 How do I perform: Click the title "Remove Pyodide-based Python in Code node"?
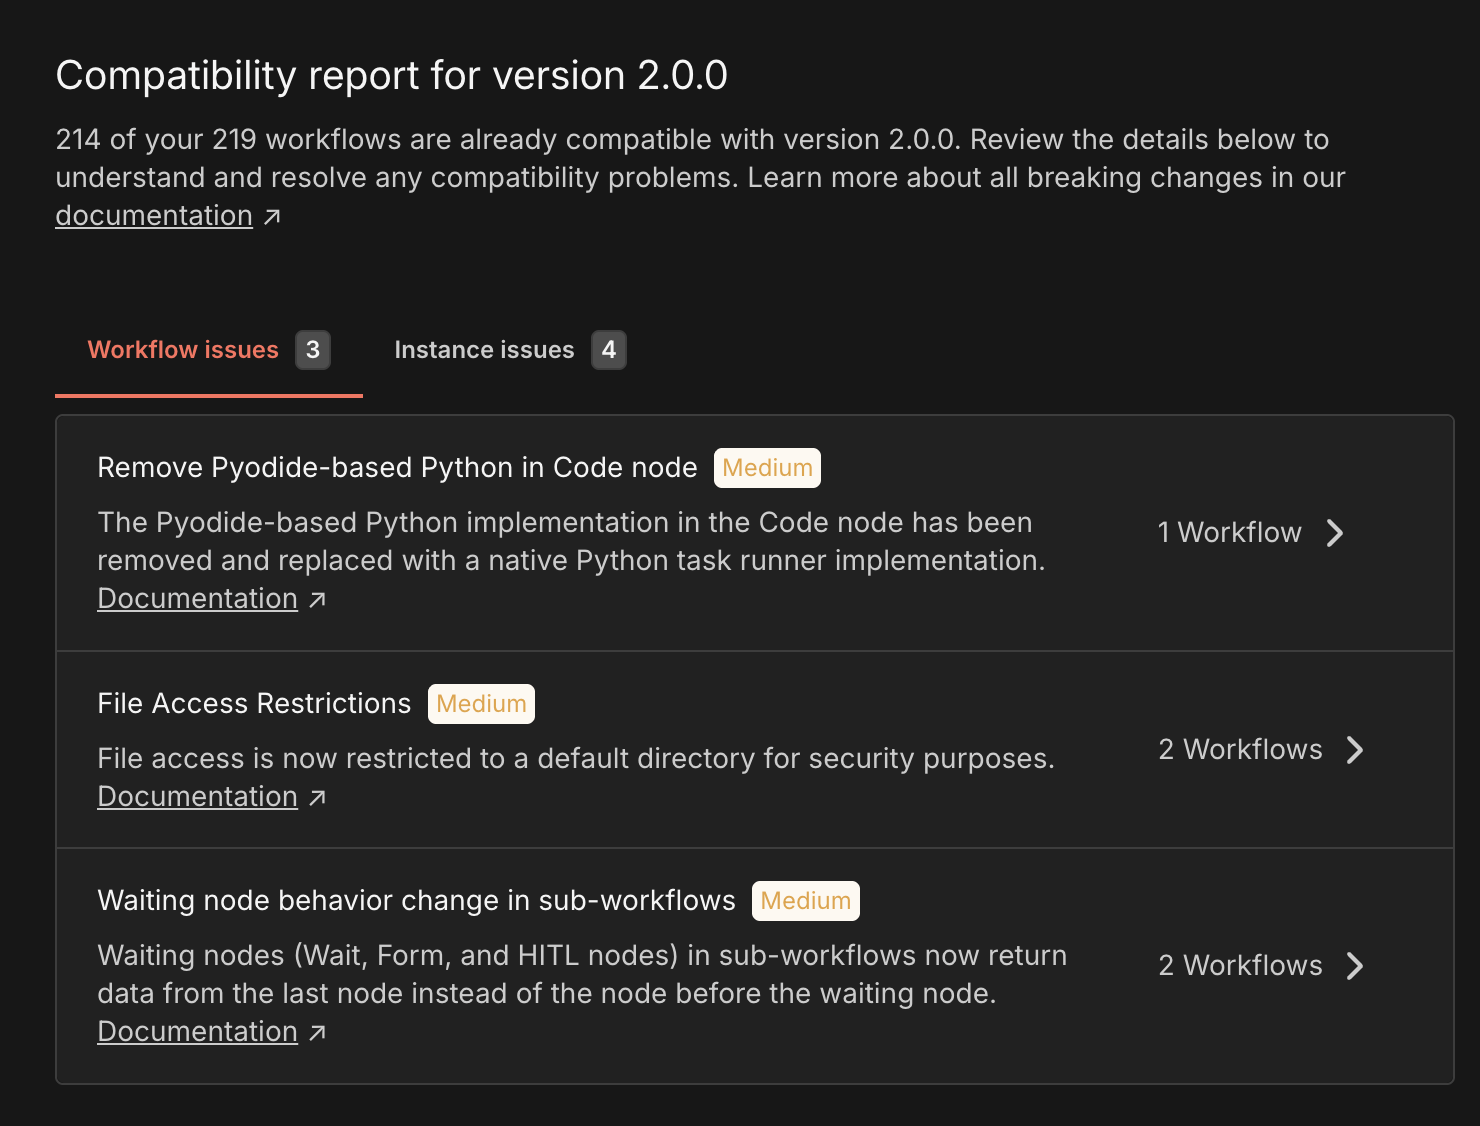(x=397, y=467)
